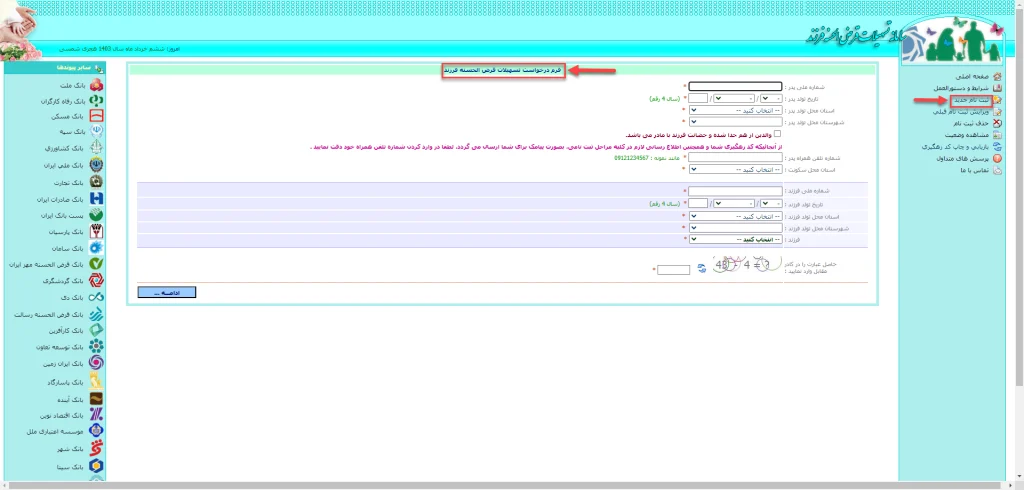1024x490 pixels.
Task: Click the Bank Tose'e Ta'avon logo icon
Action: [96, 347]
